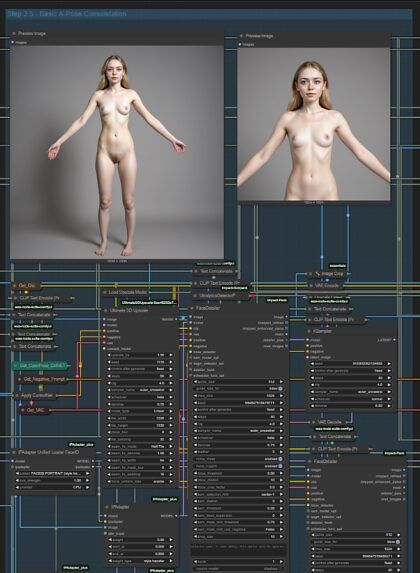Click the Ultimate SD Upscale denoise field

[x=140, y=405]
